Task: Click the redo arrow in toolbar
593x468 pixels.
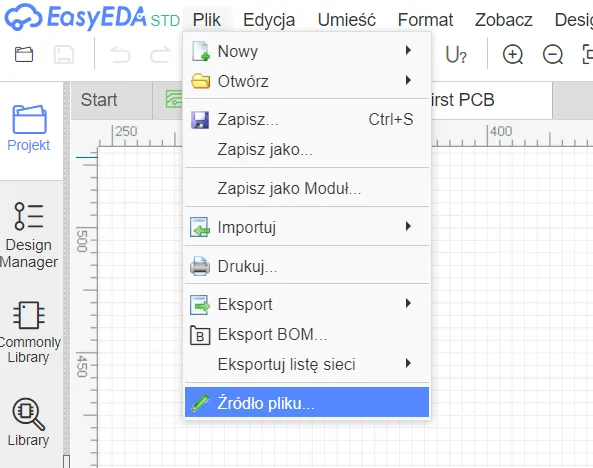Action: point(160,55)
